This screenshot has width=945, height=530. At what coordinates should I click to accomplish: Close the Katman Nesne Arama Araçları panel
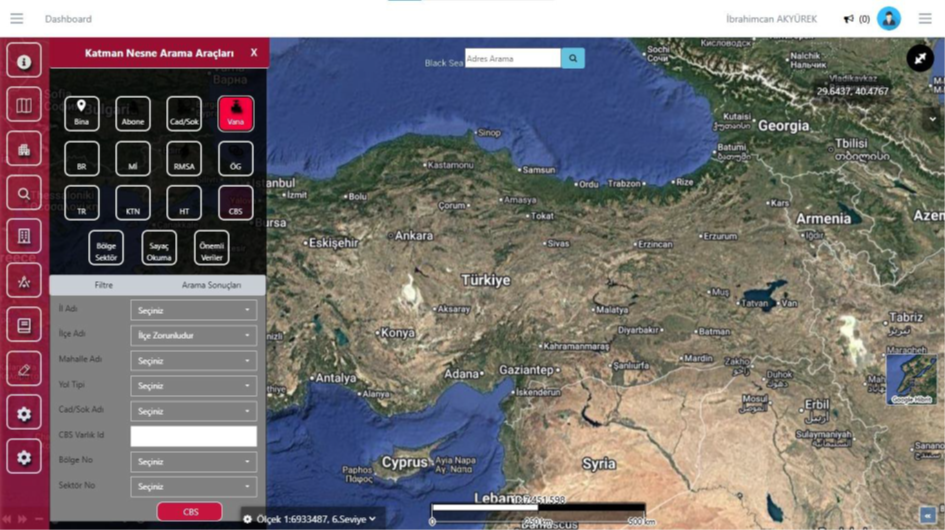pos(254,53)
